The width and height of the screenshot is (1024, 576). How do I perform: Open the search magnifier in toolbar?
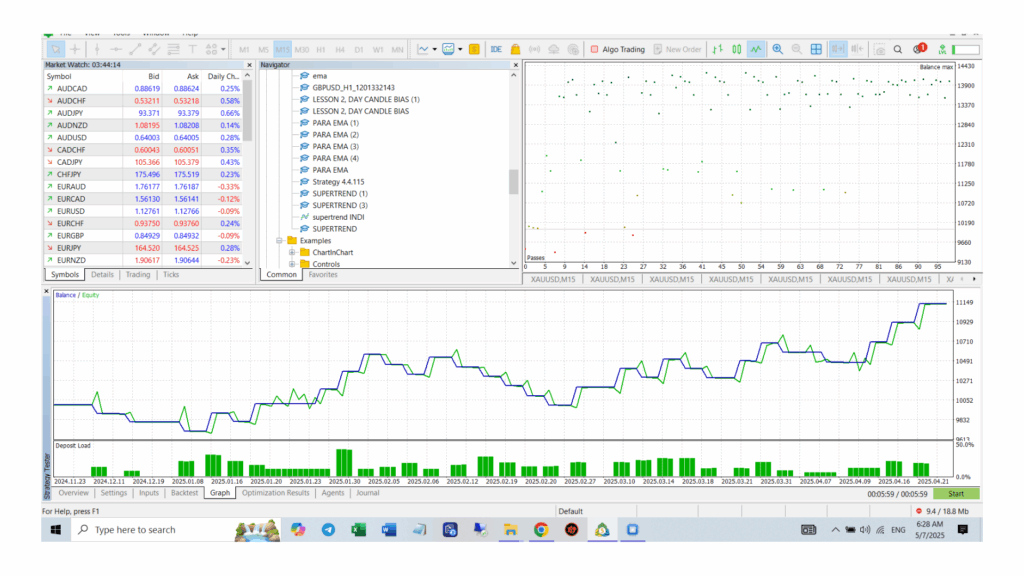(x=899, y=49)
